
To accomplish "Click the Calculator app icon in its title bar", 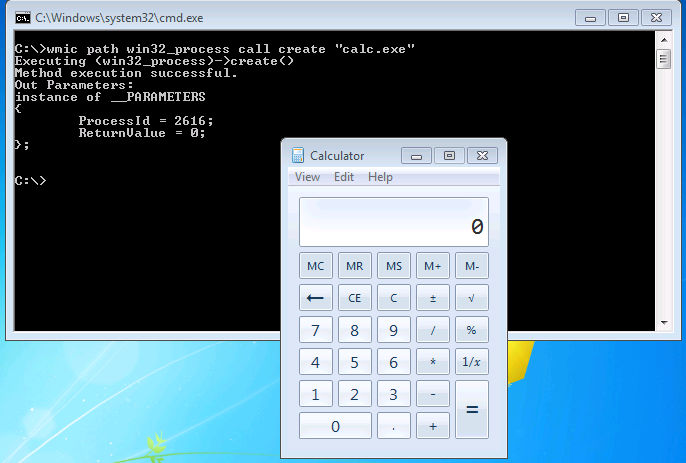I will click(298, 155).
